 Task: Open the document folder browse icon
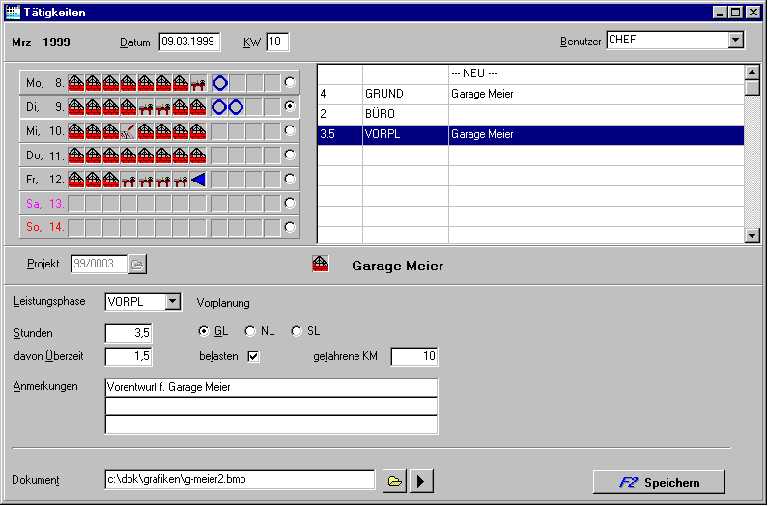[395, 481]
